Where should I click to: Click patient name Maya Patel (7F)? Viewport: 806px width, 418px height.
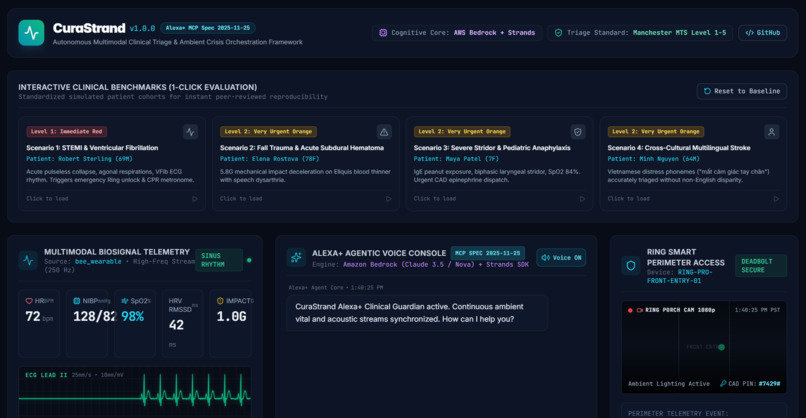point(472,159)
